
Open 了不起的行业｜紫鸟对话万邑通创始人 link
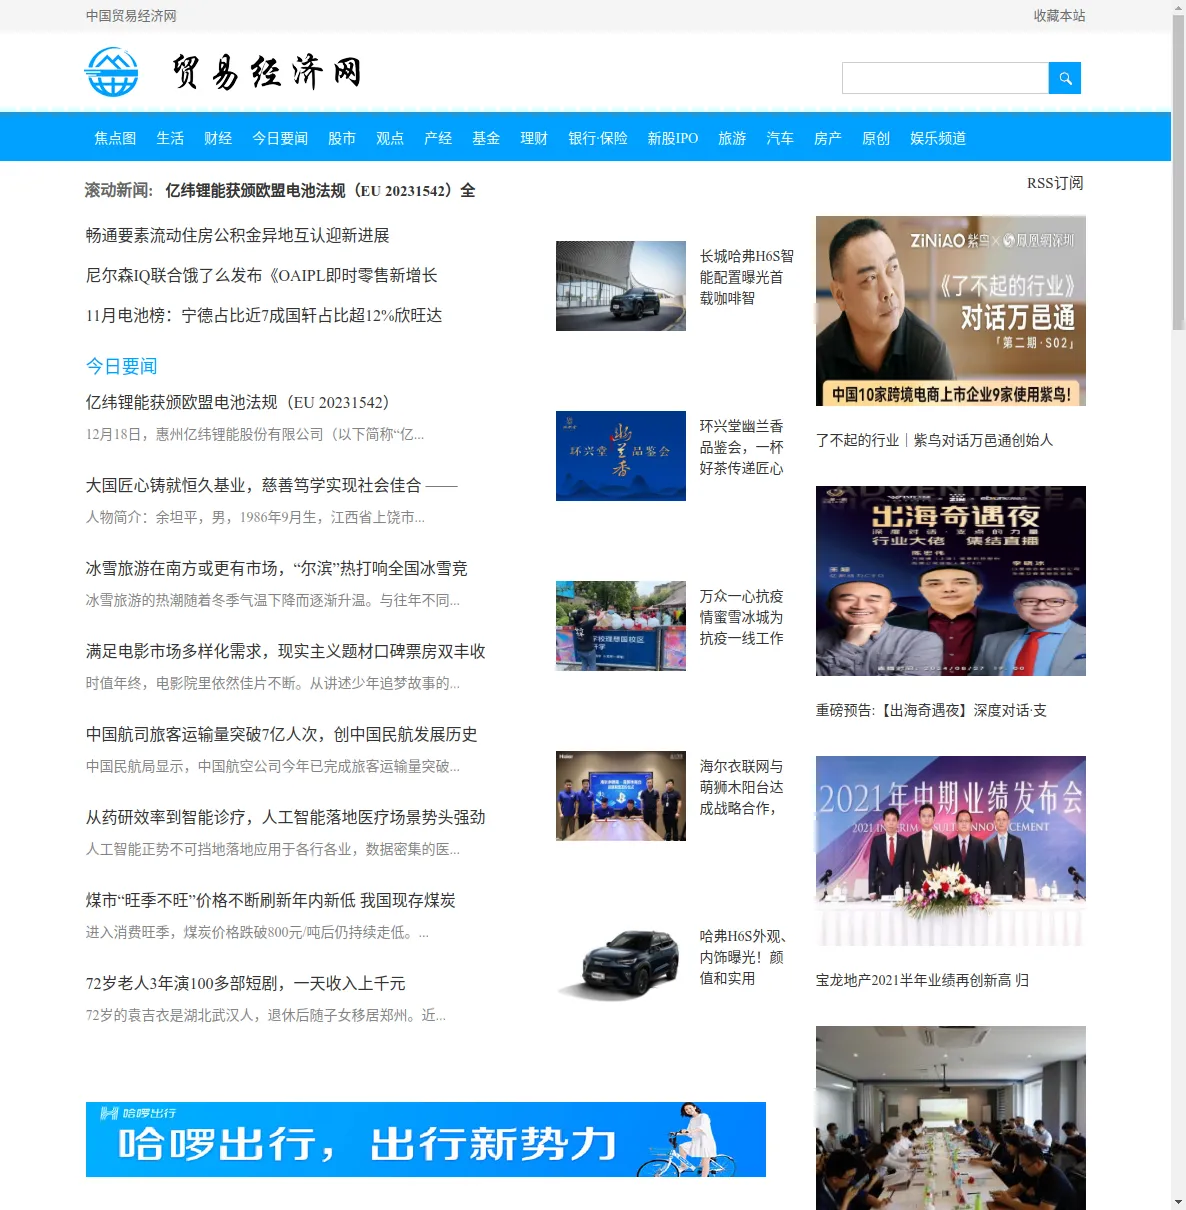[934, 440]
